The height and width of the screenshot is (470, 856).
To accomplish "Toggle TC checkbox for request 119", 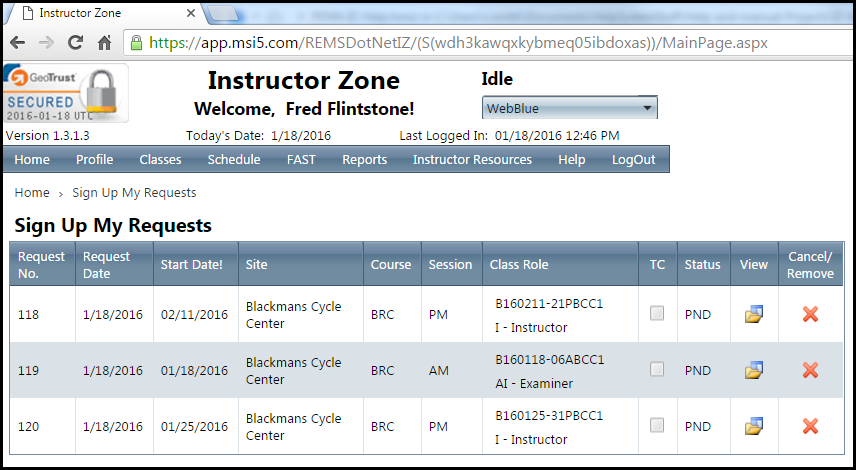I will 657,370.
